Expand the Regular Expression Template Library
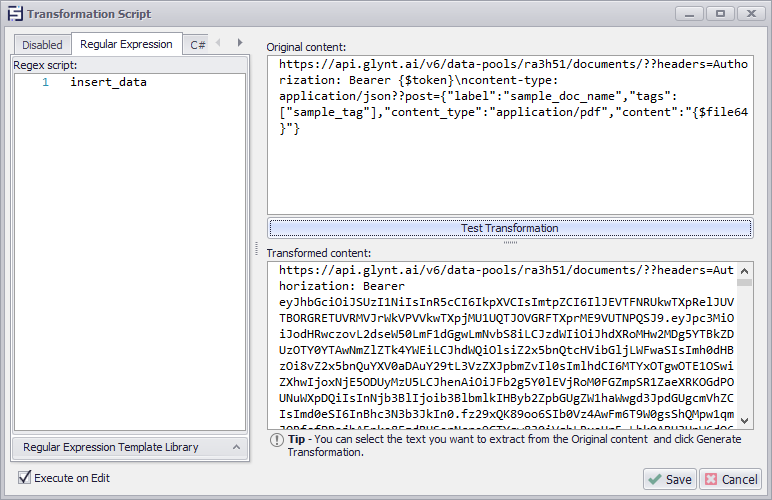 coord(110,447)
